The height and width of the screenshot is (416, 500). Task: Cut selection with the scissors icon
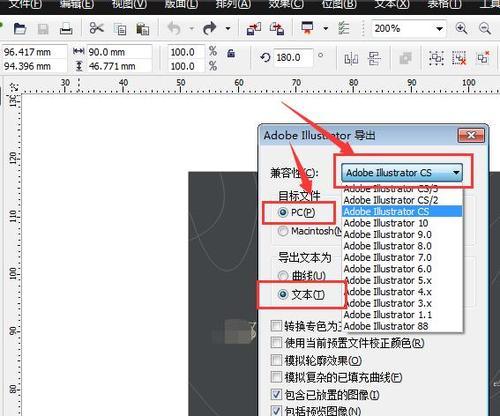tap(97, 29)
